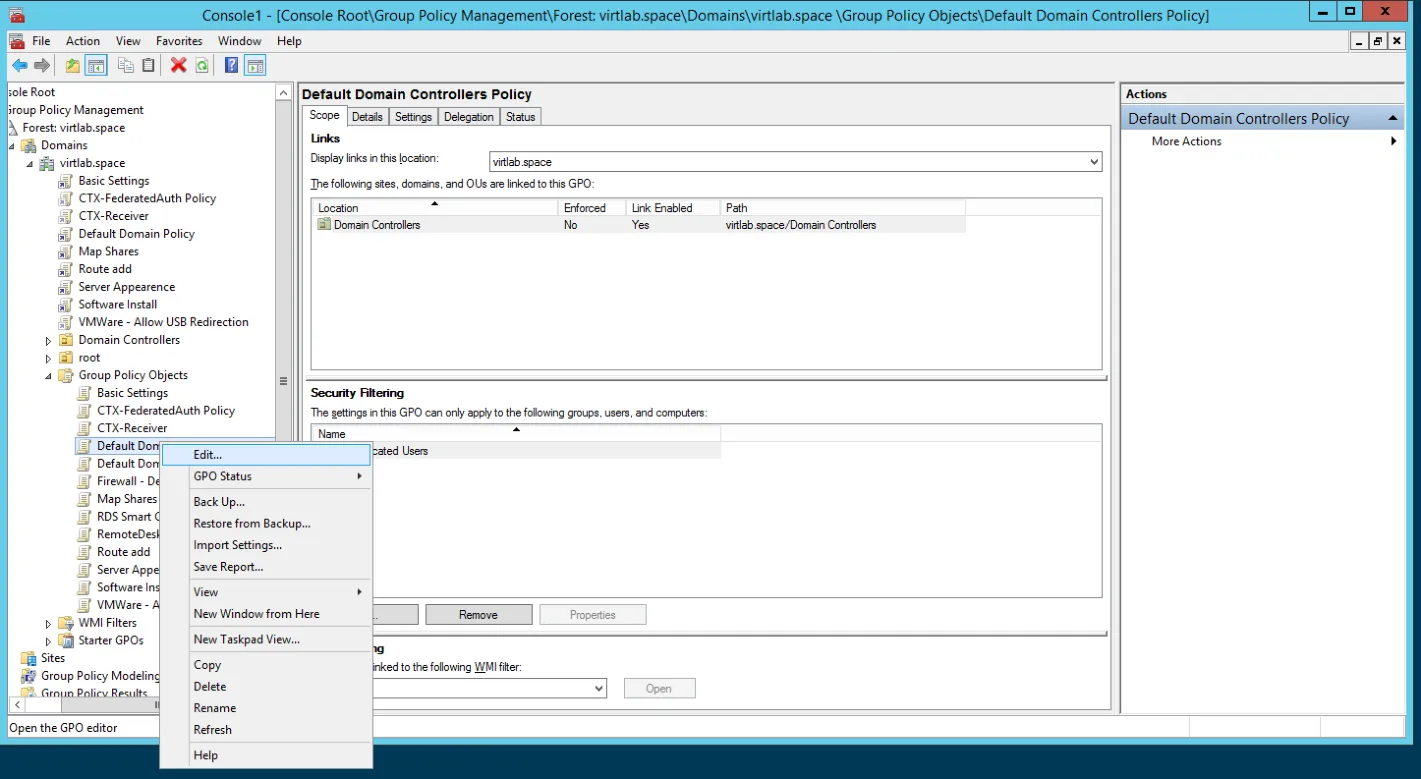Click the Domain Controllers icon in the Links table

point(324,225)
